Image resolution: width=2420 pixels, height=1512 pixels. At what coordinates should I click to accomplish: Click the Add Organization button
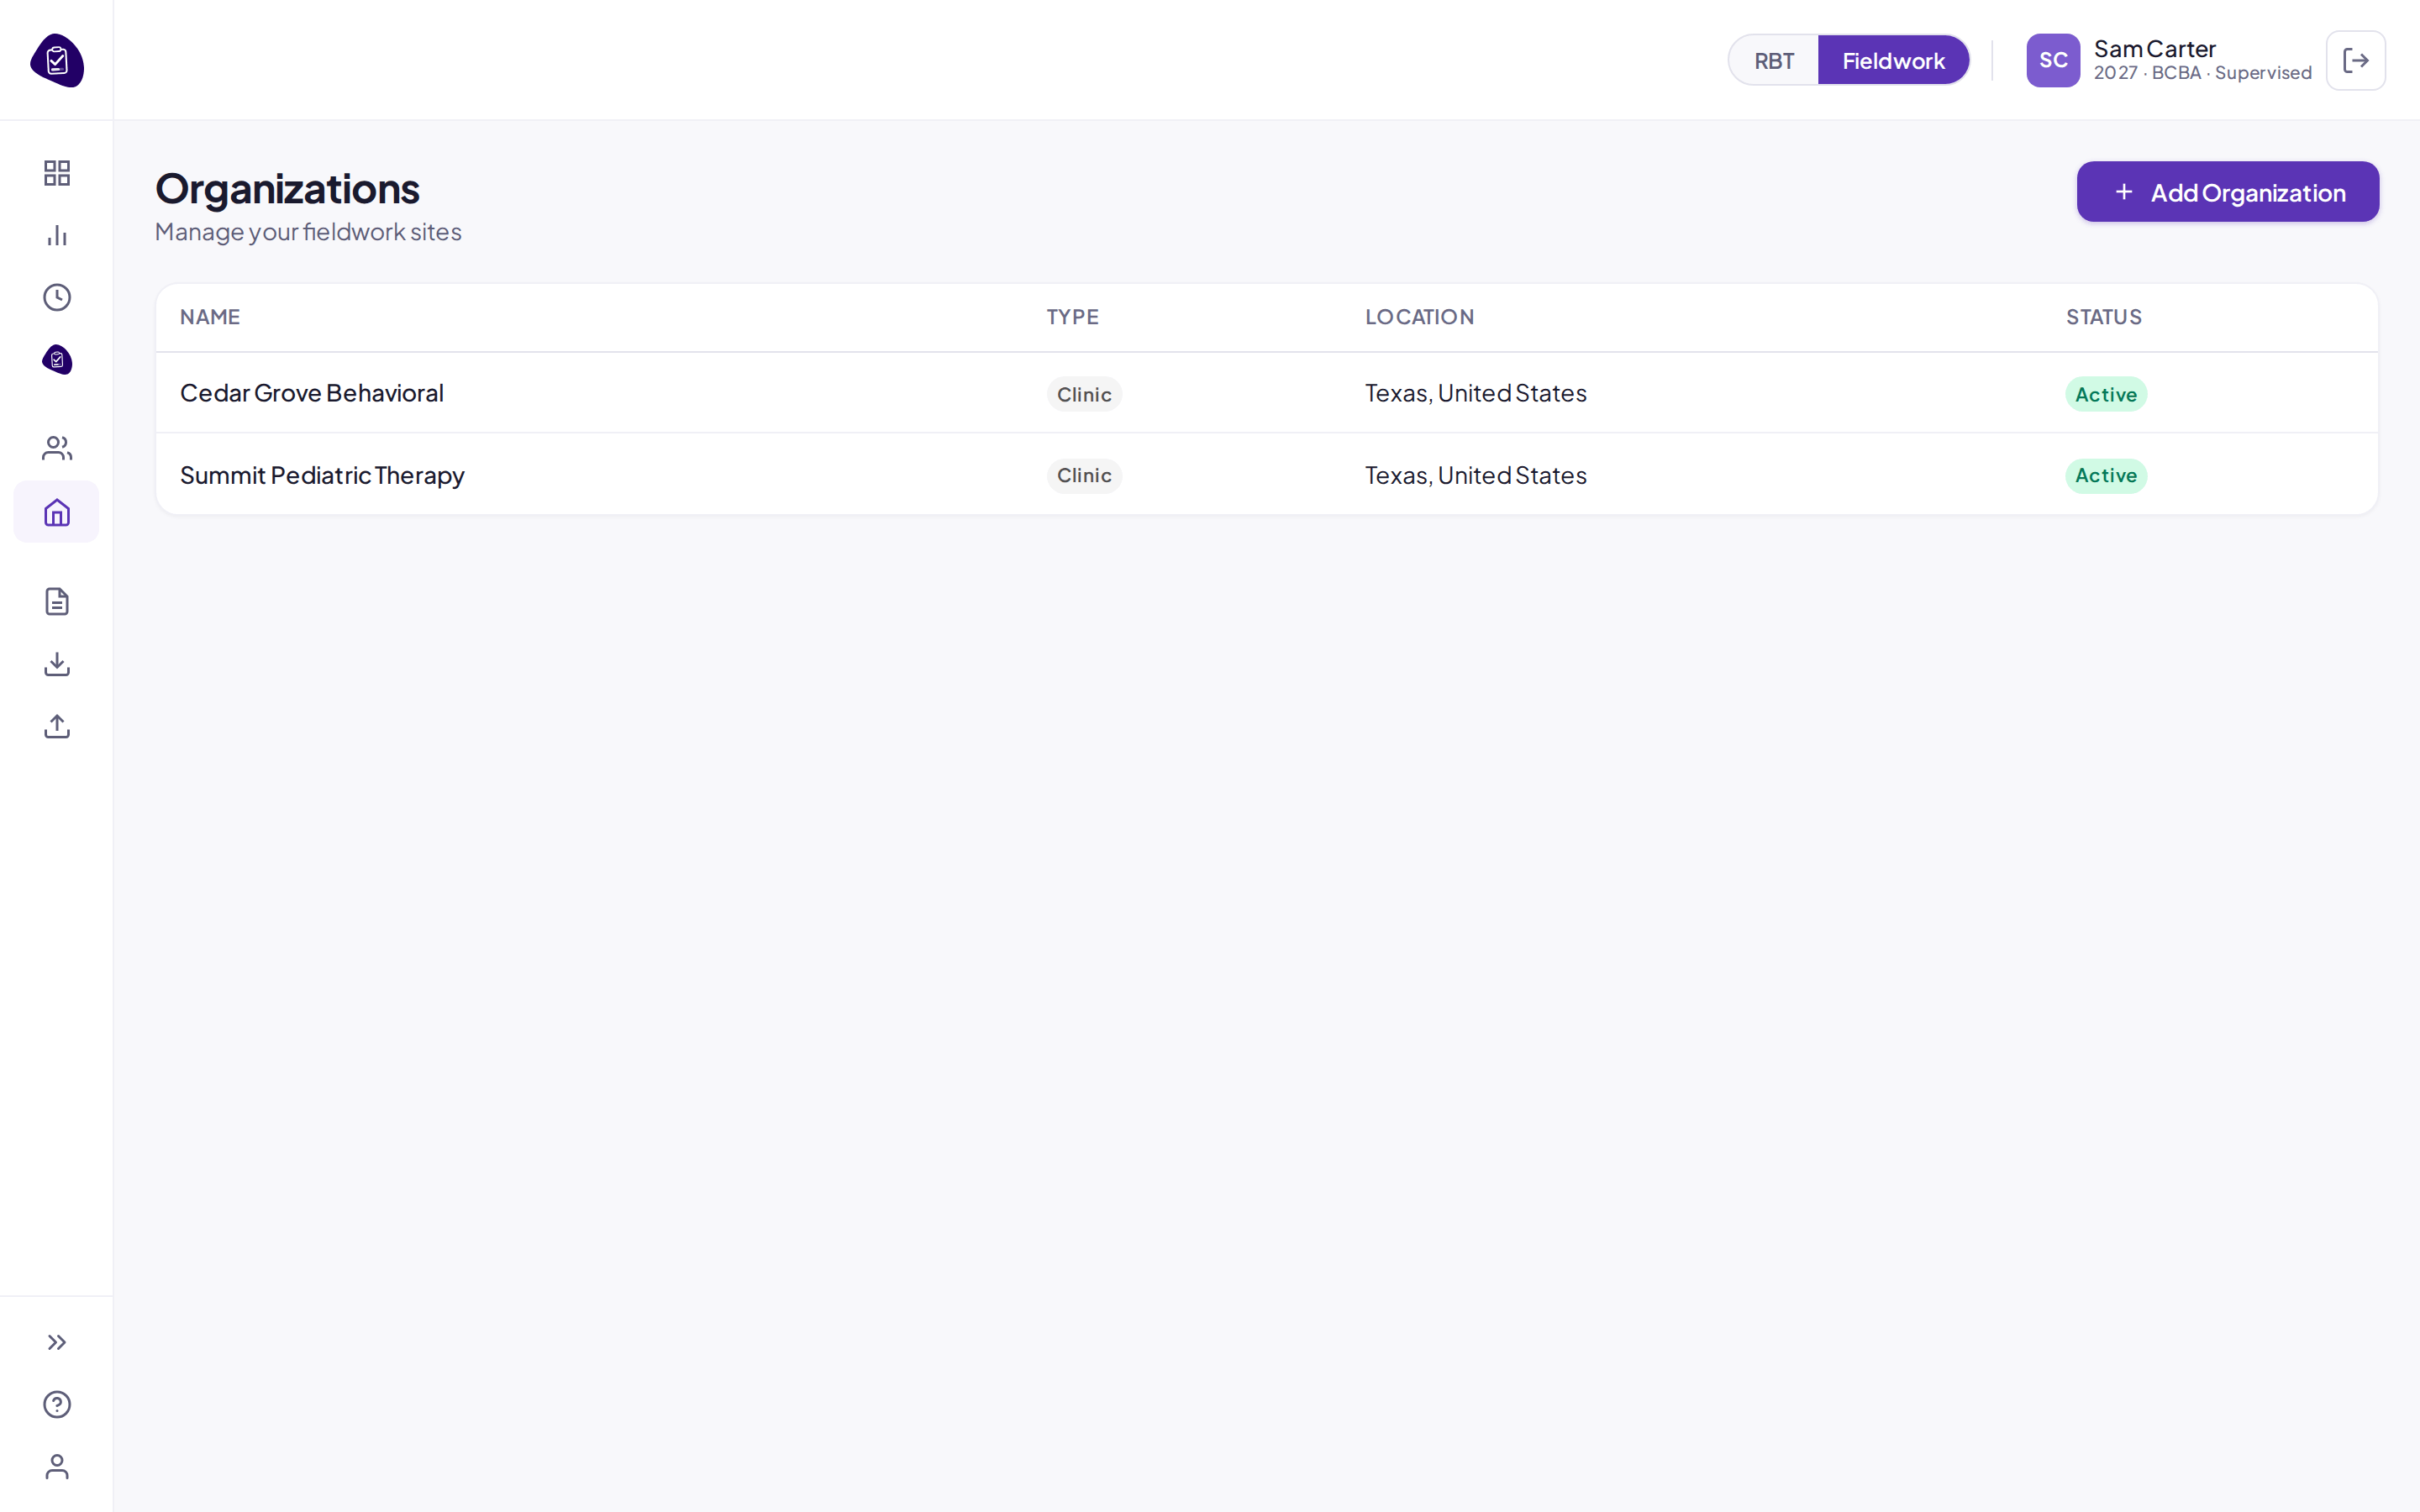pyautogui.click(x=2228, y=192)
